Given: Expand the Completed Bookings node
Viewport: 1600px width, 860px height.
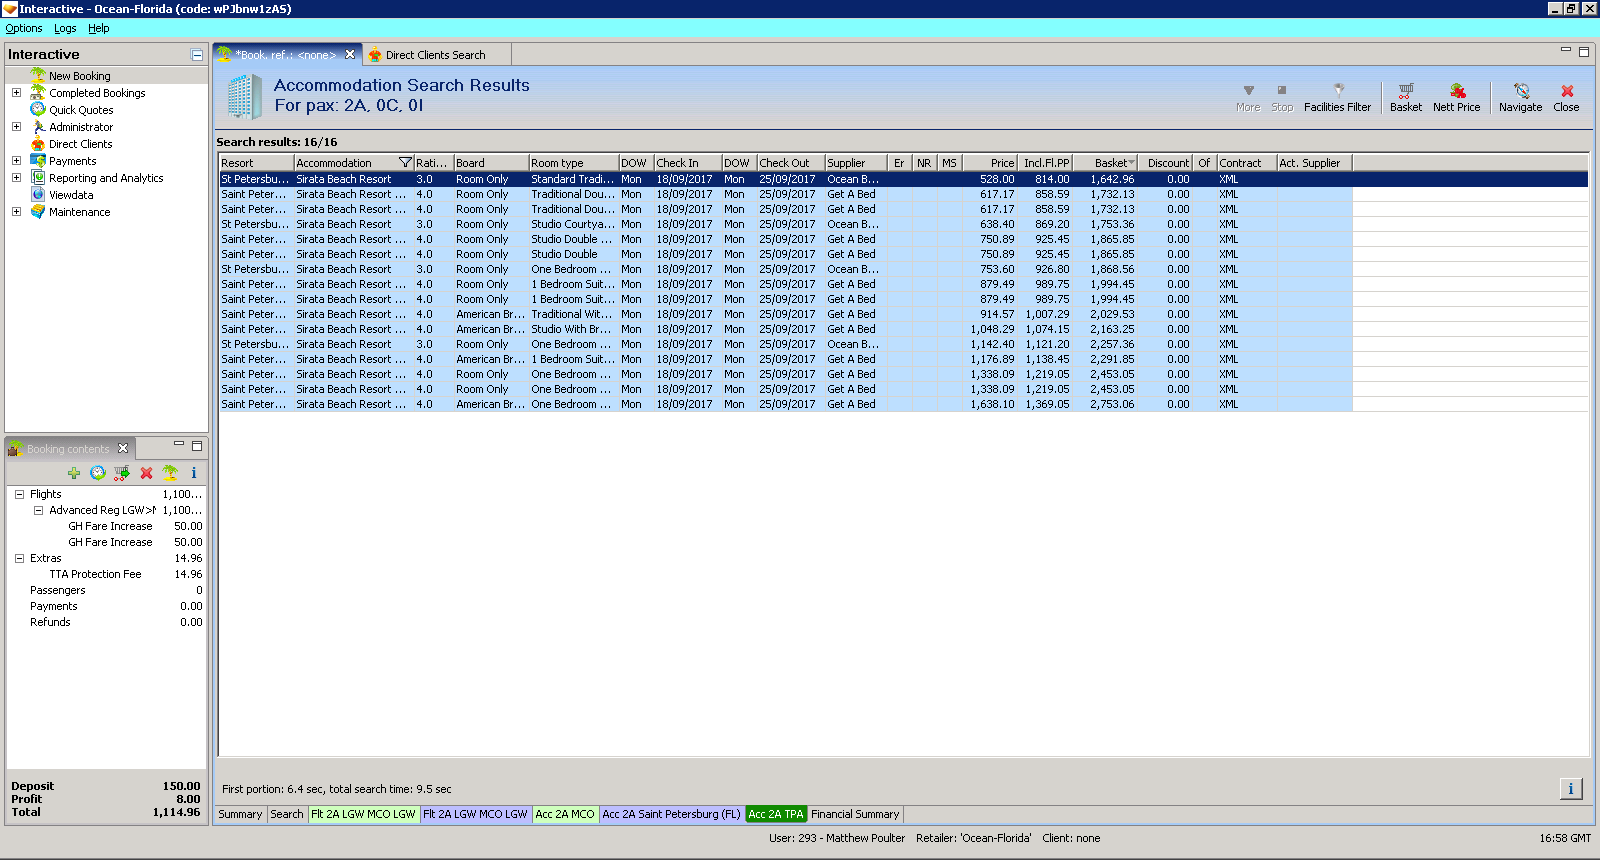Looking at the screenshot, I should tap(16, 93).
